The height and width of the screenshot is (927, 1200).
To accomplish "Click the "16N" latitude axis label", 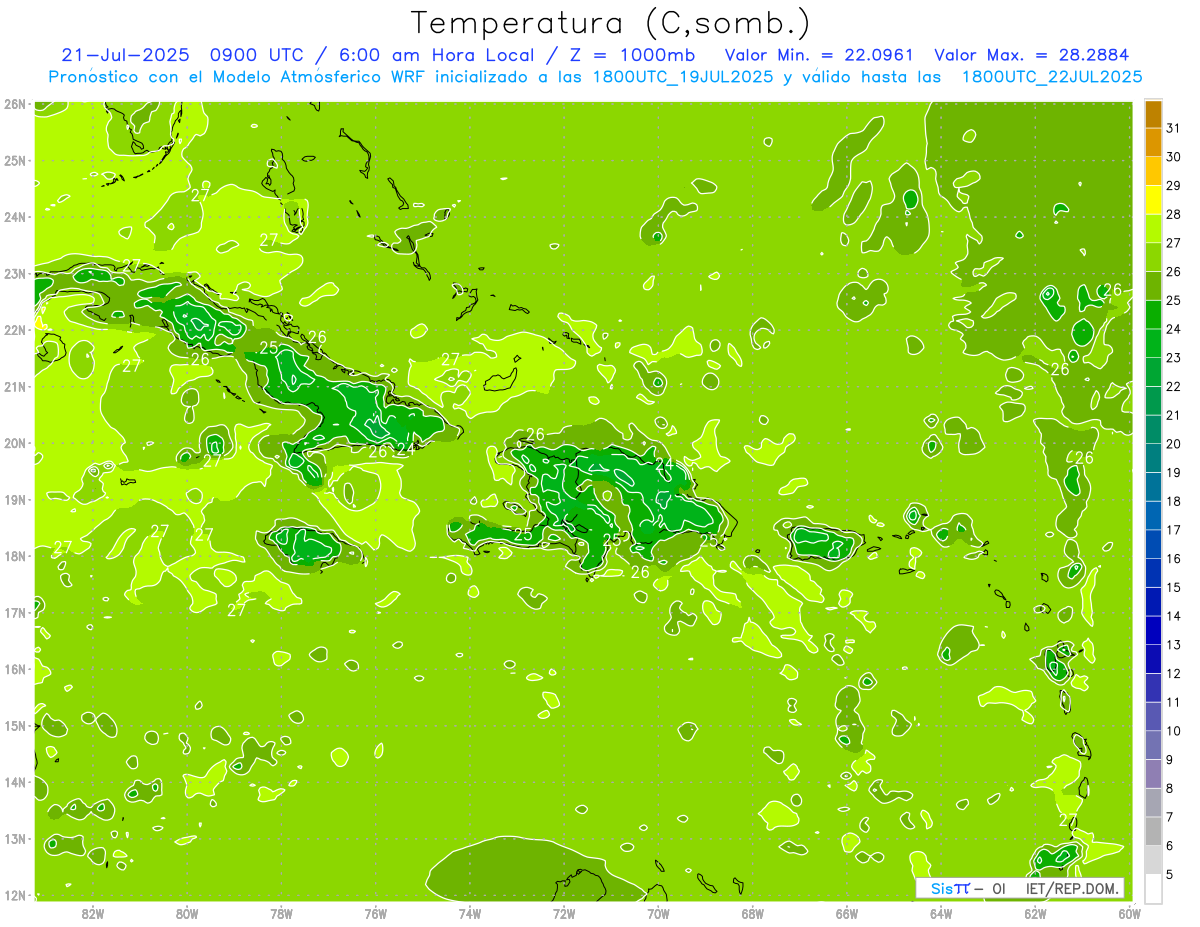I will pyautogui.click(x=15, y=669).
